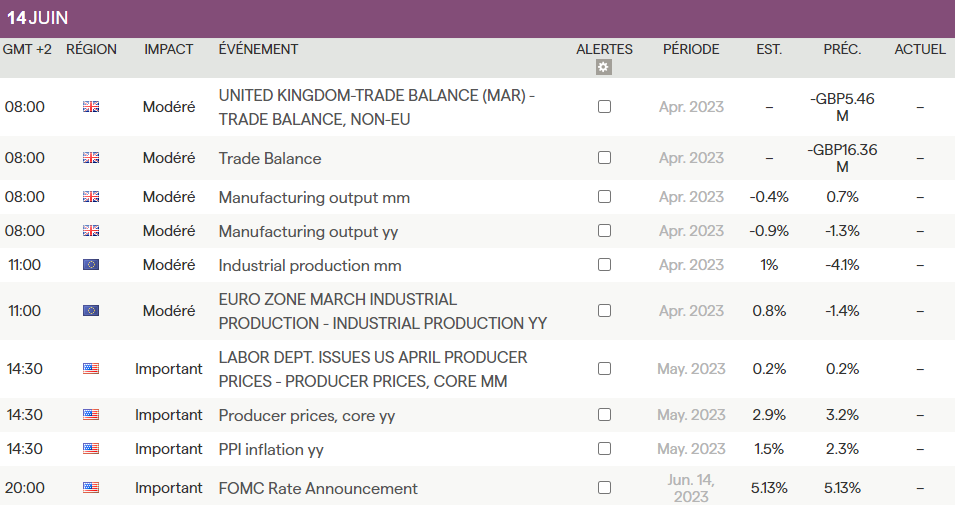
Task: Click the 14 JUIN date header bar
Action: click(x=477, y=18)
